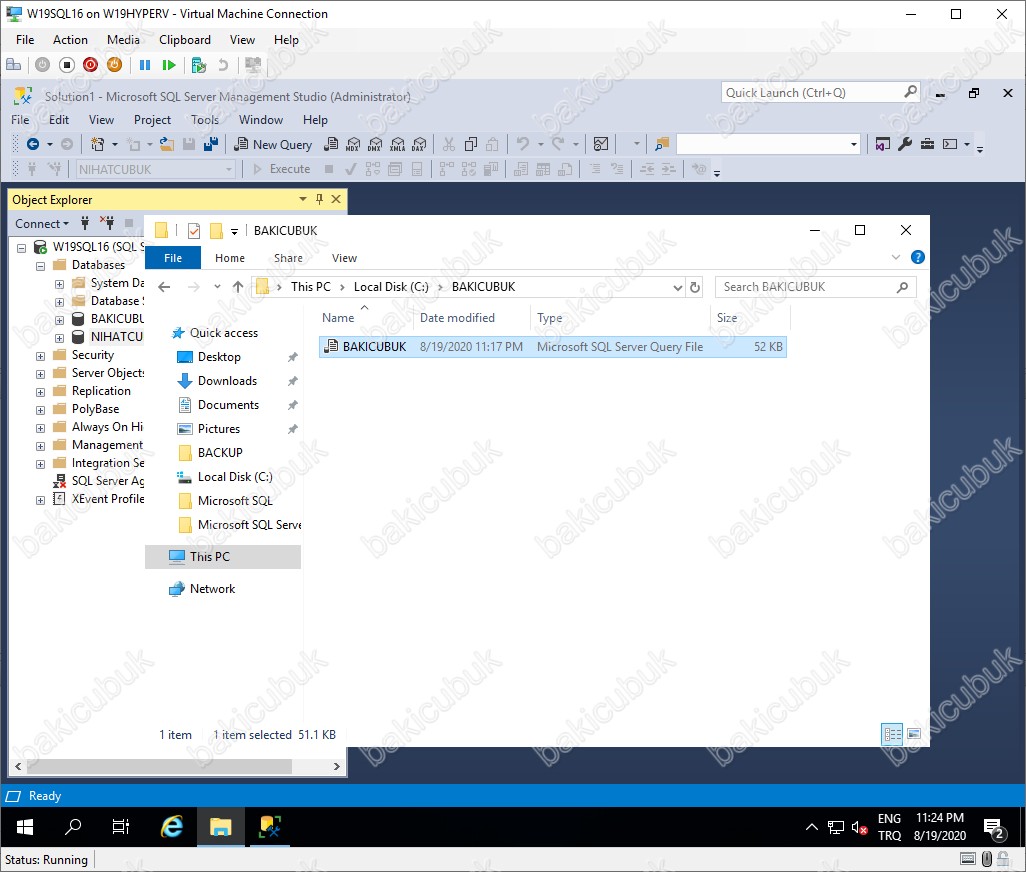Click the VM Checkpoint icon
1026x872 pixels.
click(199, 65)
